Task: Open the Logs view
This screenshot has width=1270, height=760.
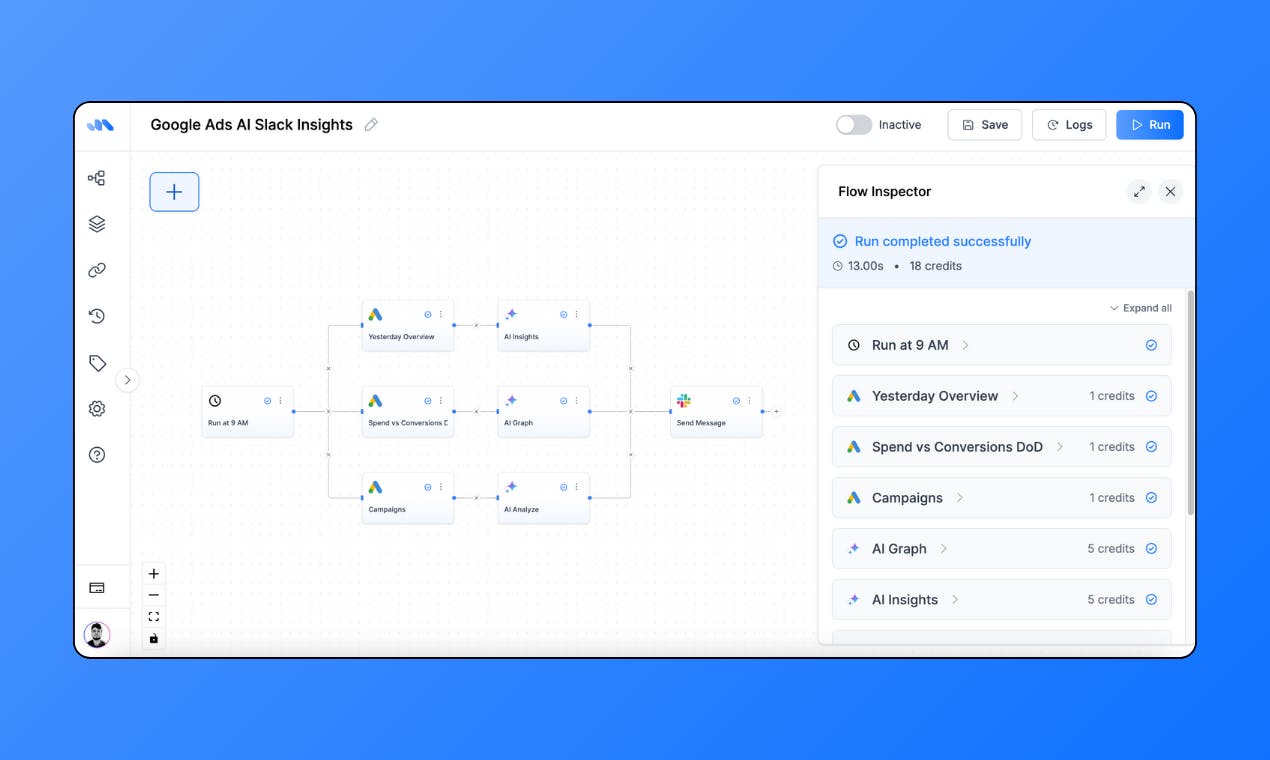Action: pyautogui.click(x=1069, y=125)
